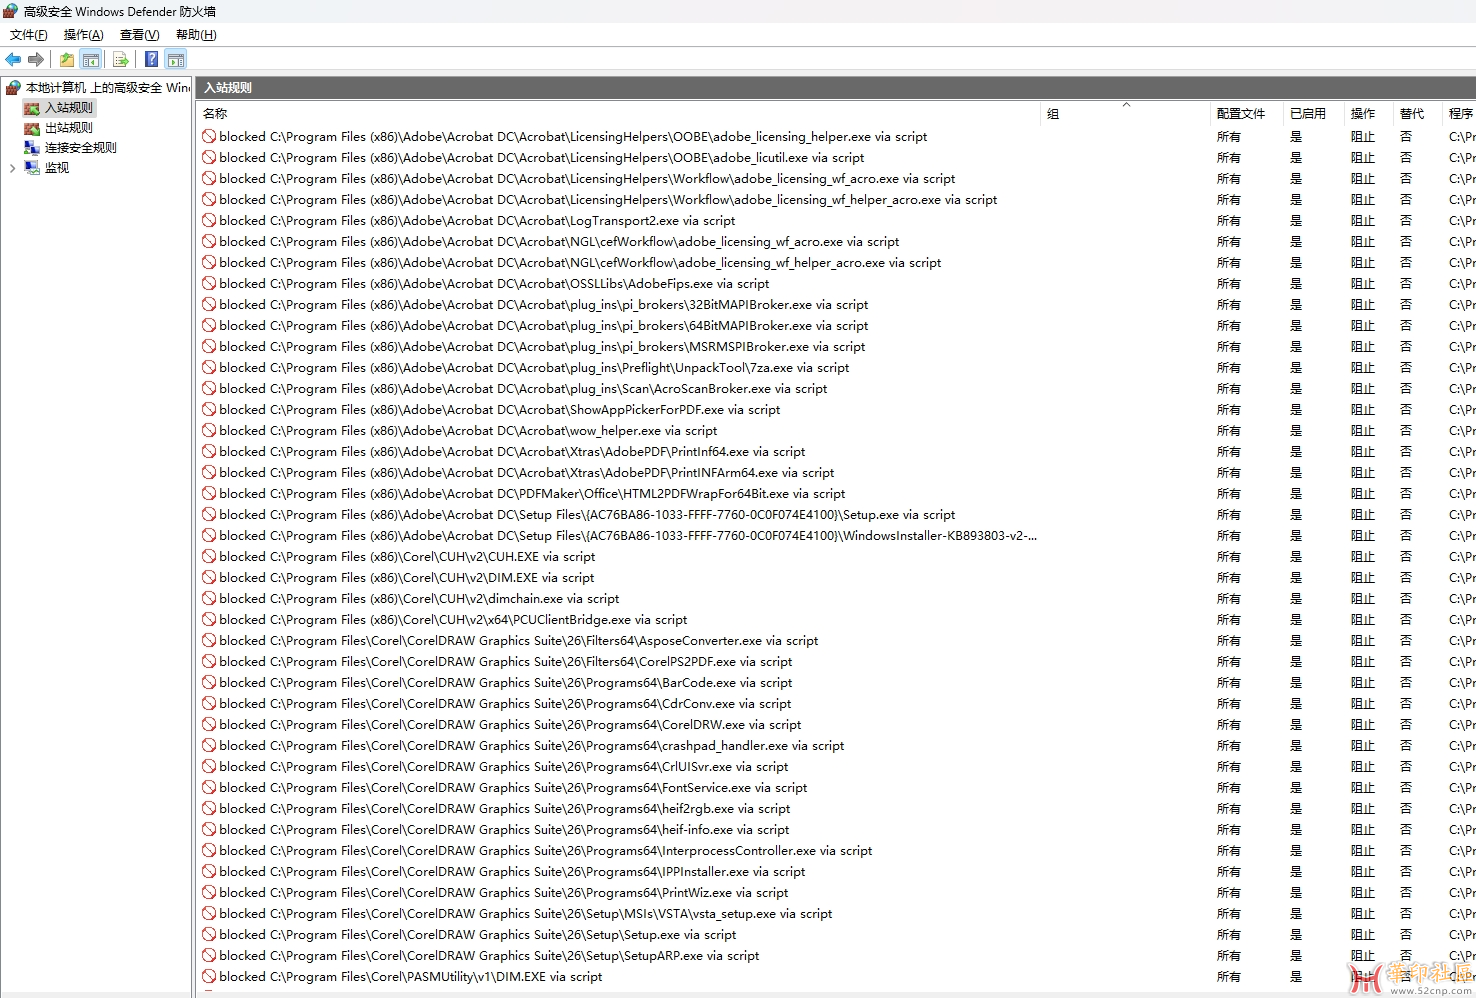Screen dimensions: 1476x998
Task: Toggle the console tree pane icon
Action: point(91,59)
